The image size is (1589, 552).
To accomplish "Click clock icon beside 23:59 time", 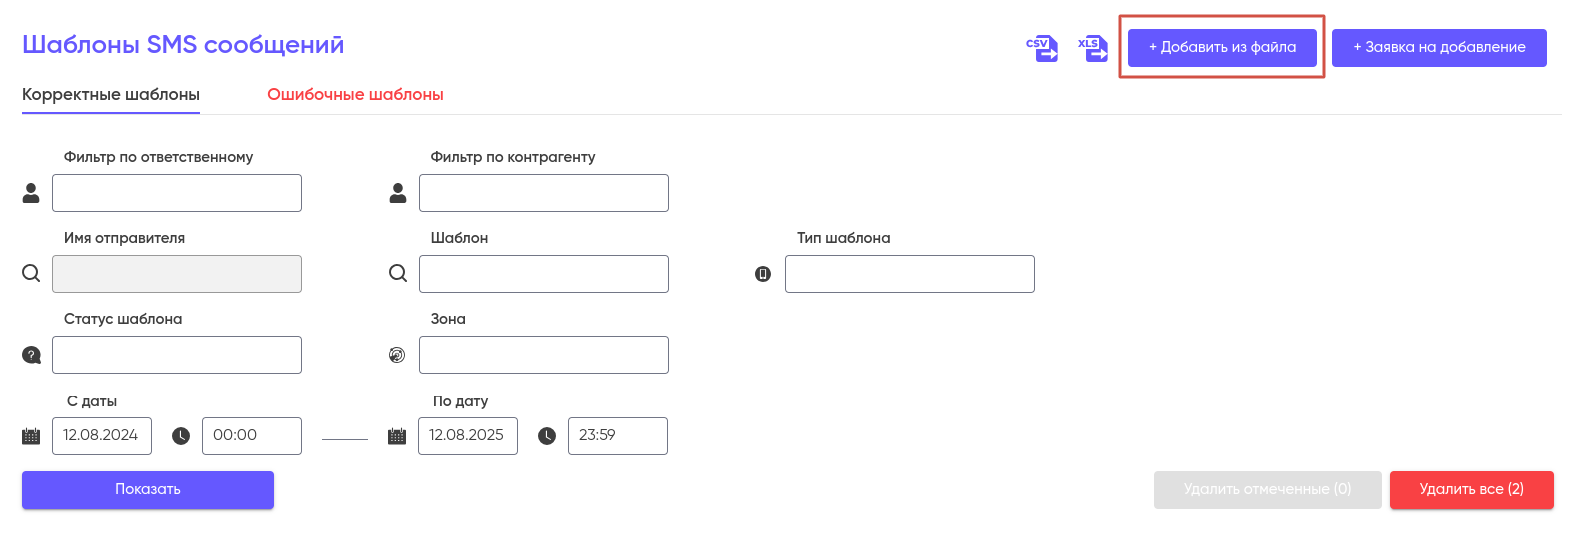I will click(547, 436).
